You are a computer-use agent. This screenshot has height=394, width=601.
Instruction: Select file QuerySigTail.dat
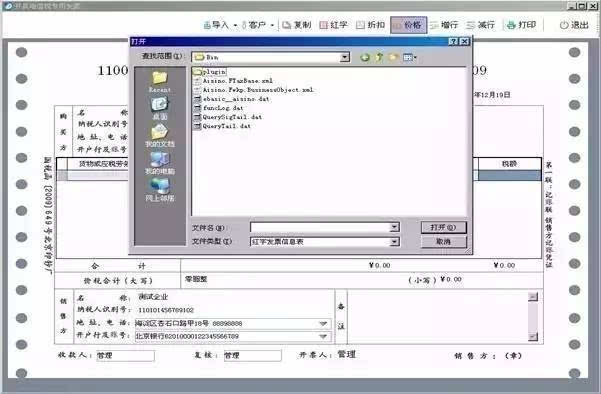click(x=228, y=117)
